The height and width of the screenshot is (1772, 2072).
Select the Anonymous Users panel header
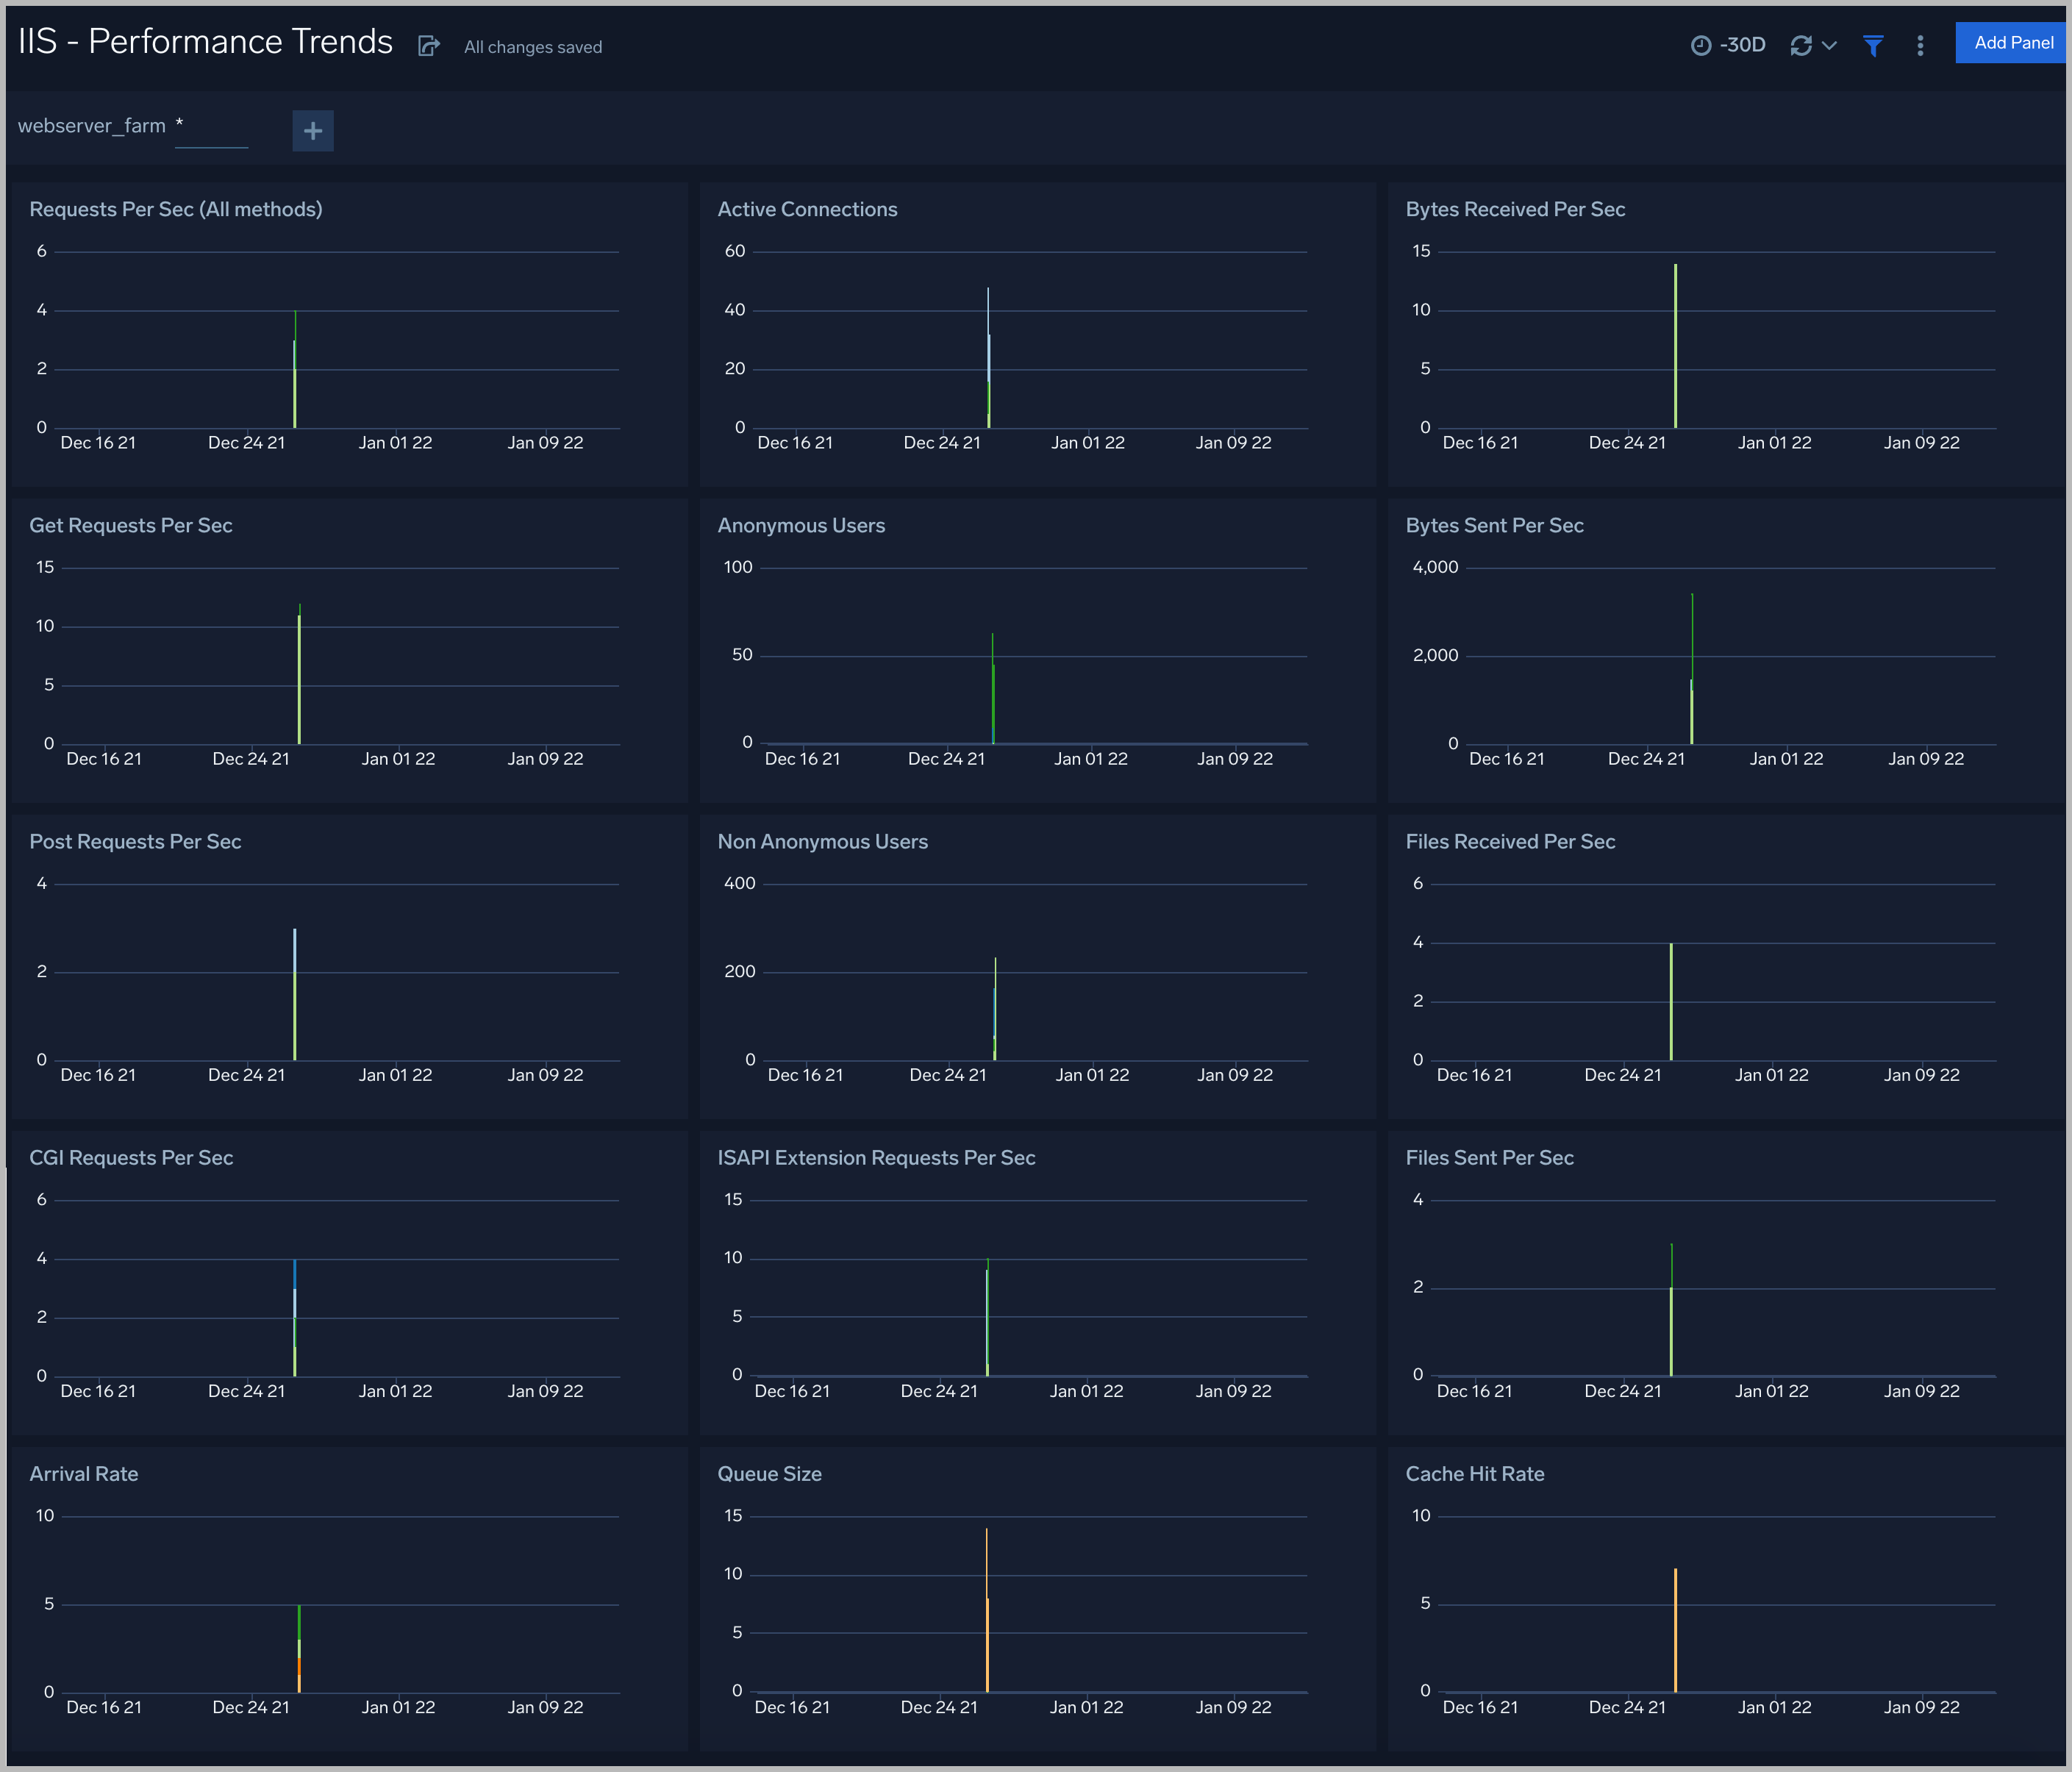(x=801, y=525)
